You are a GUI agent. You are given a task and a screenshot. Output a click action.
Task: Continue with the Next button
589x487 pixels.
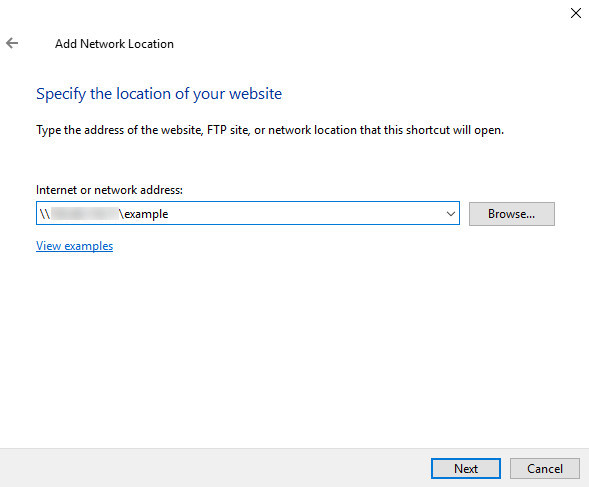tap(466, 469)
